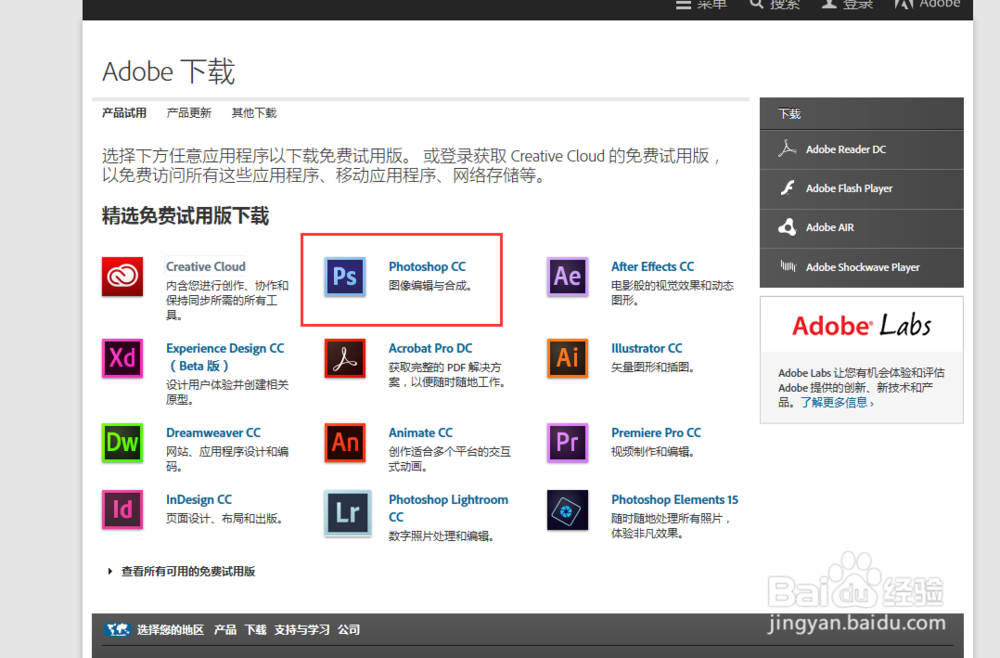Click the Adobe Shockwave Player sidebar entry

(x=862, y=267)
